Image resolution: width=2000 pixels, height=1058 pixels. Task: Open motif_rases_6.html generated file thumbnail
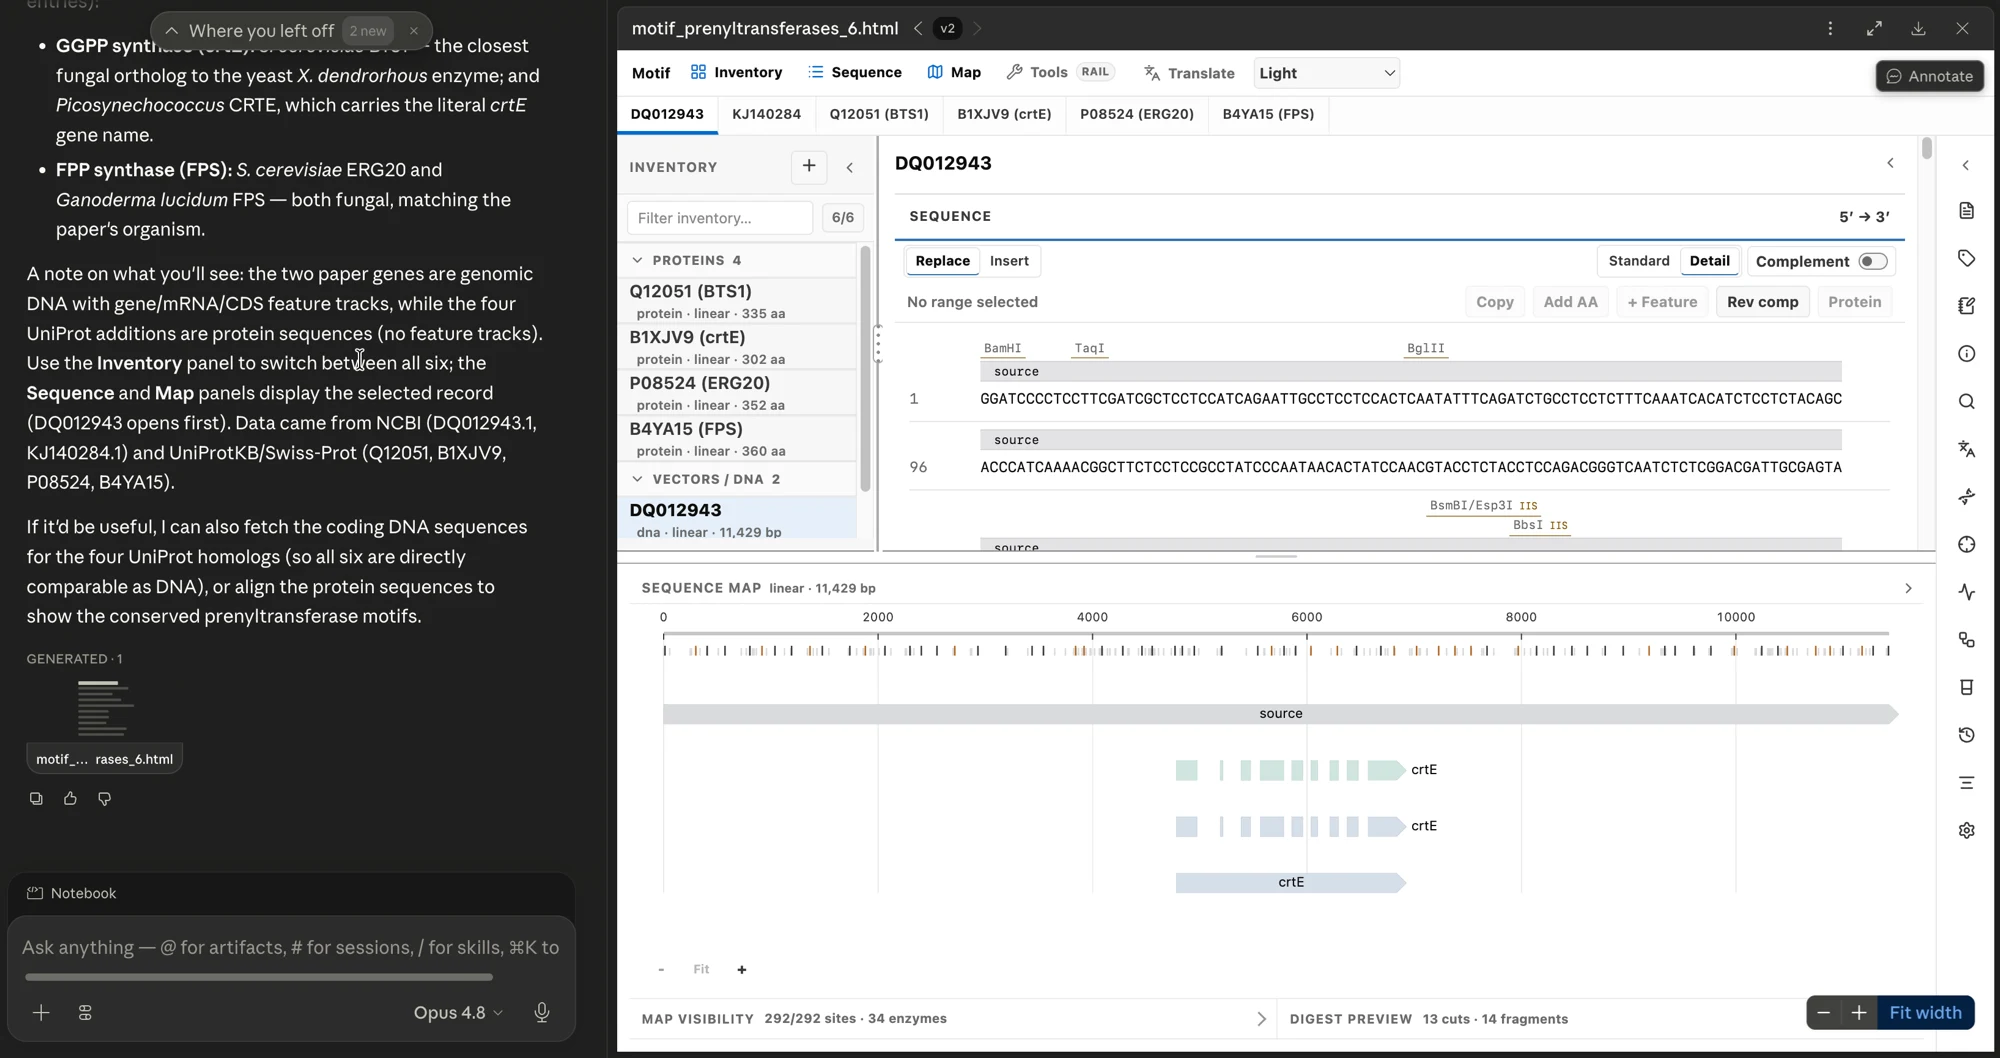point(105,725)
